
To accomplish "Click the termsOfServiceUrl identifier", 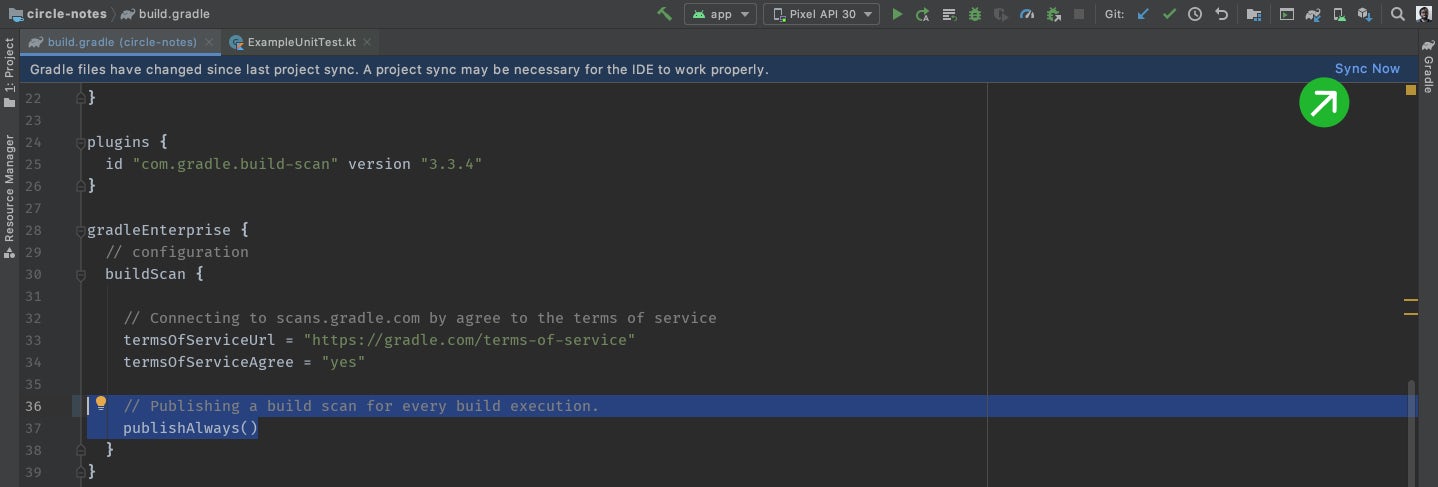I will (x=199, y=340).
